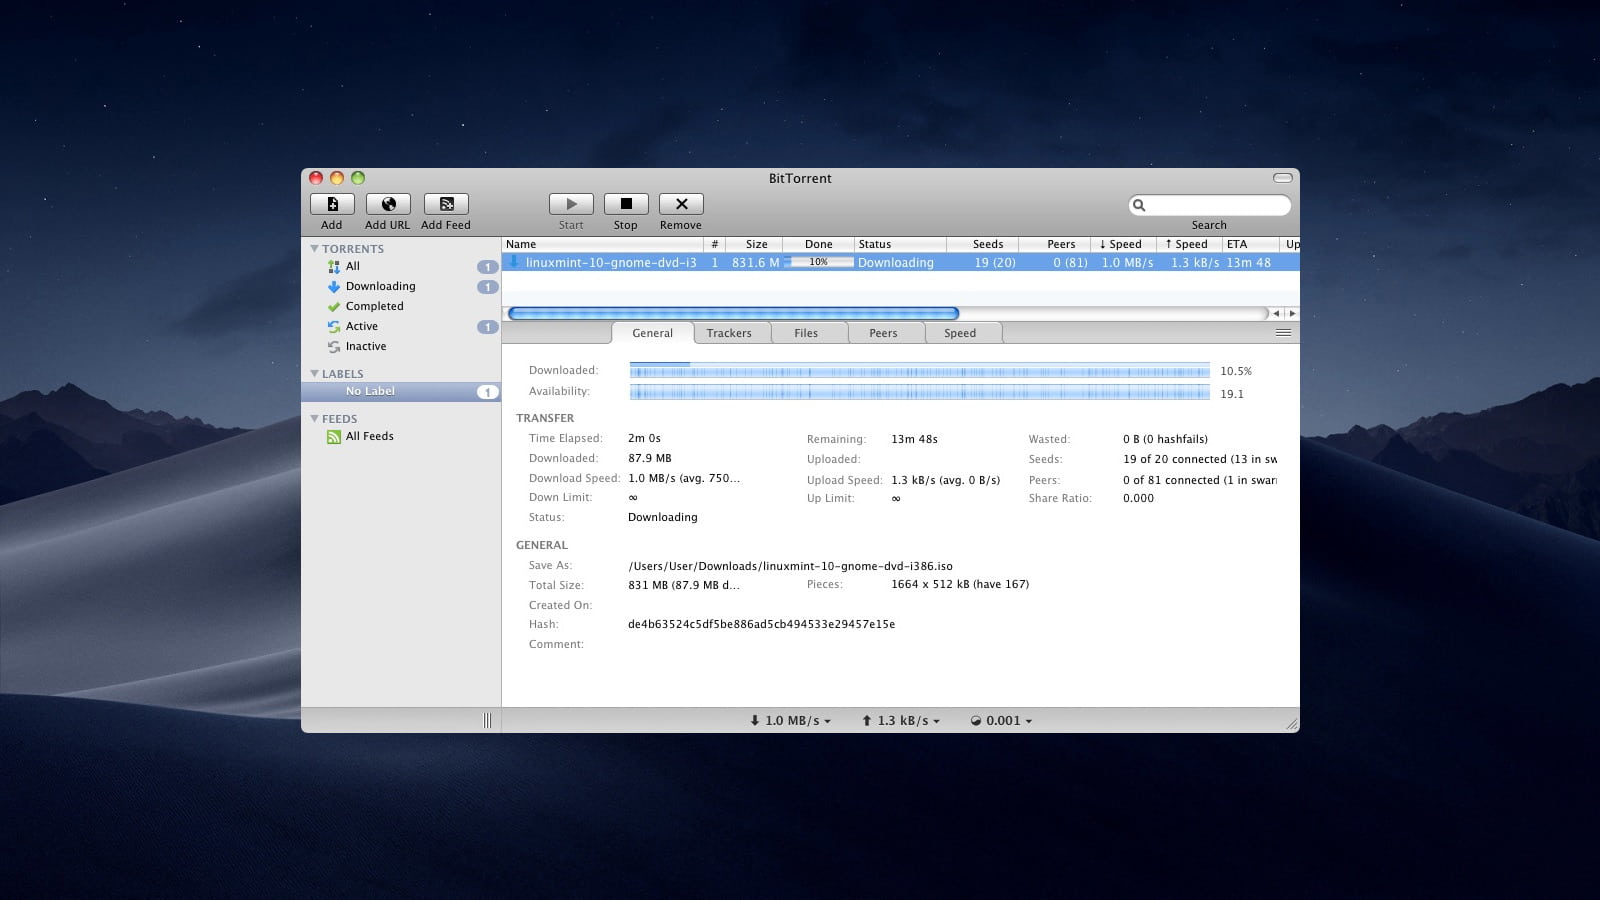Image resolution: width=1600 pixels, height=900 pixels.
Task: Click the magnifier icon in search box
Action: click(x=1139, y=205)
